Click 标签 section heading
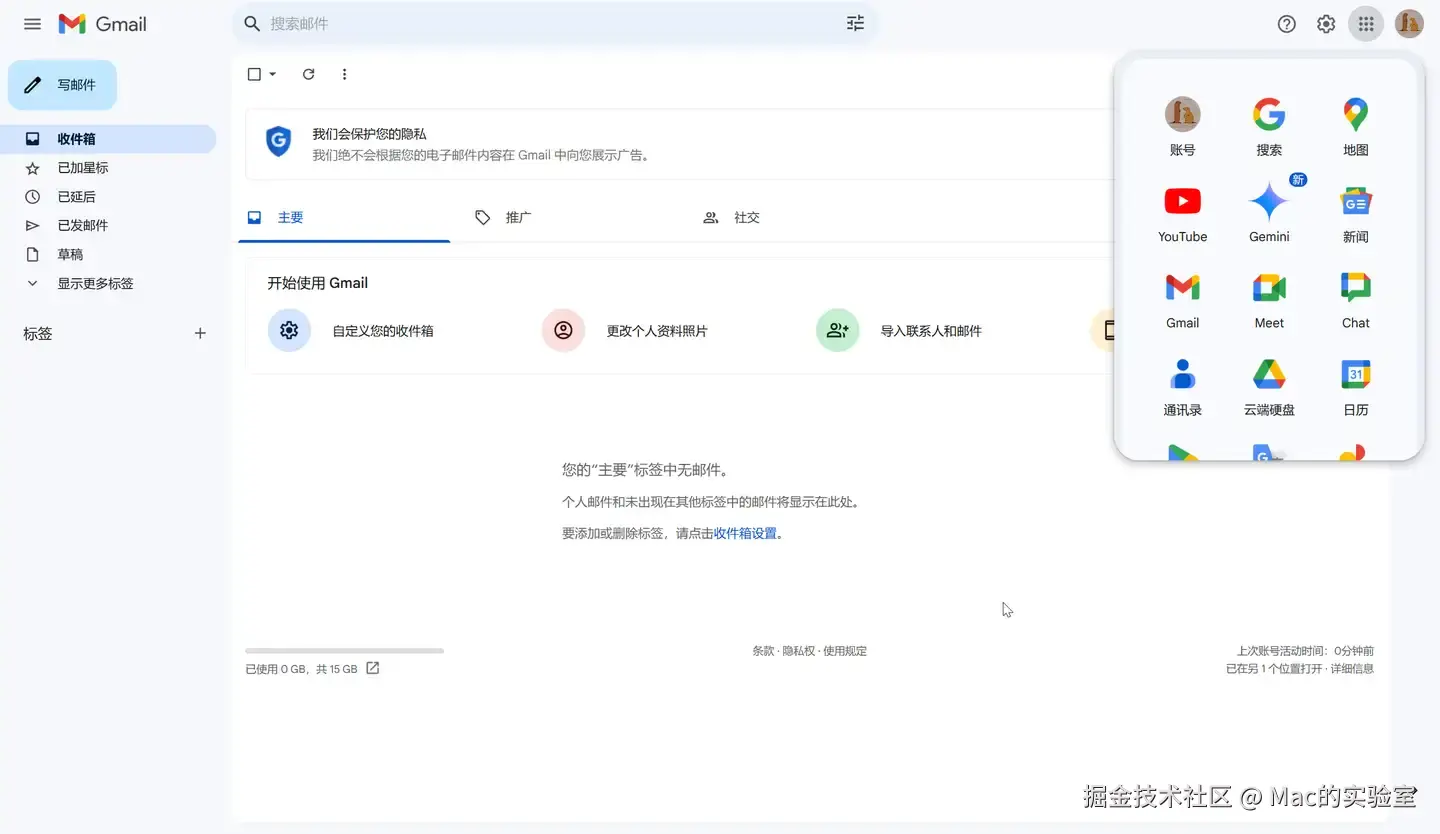The image size is (1440, 834). [38, 334]
